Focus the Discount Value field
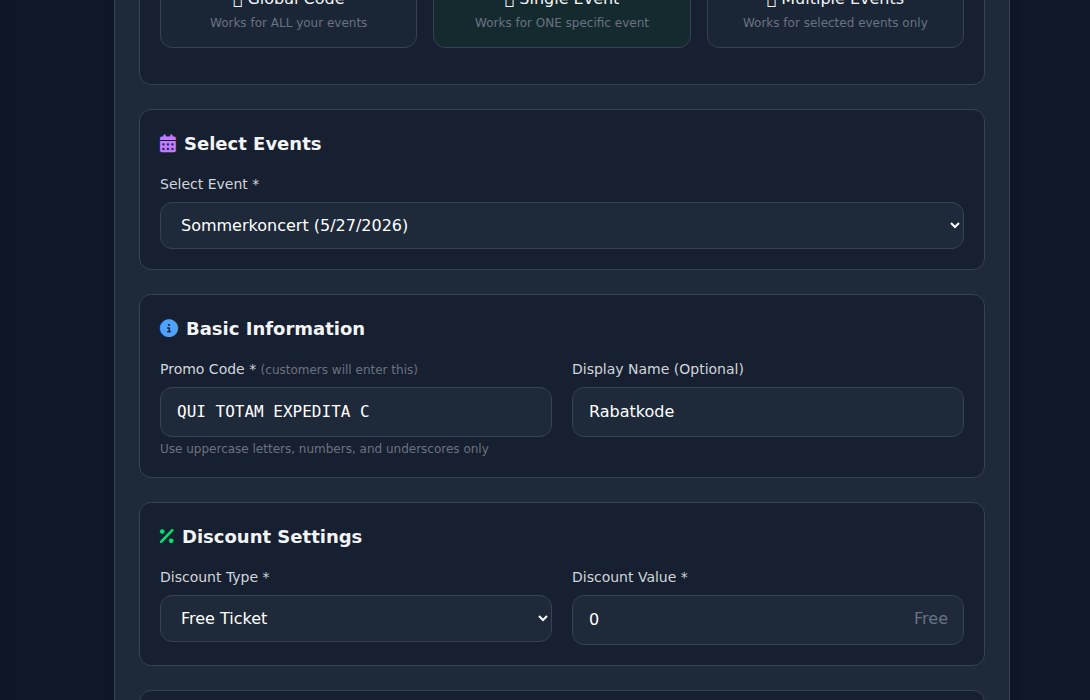 [767, 619]
